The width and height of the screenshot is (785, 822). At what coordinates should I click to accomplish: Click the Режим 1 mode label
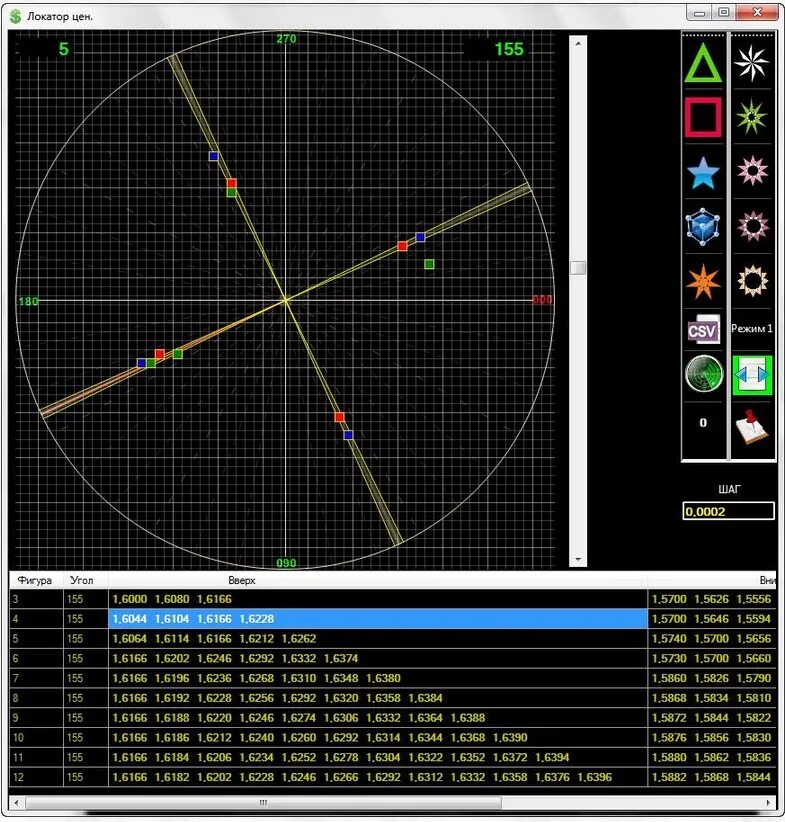click(751, 329)
